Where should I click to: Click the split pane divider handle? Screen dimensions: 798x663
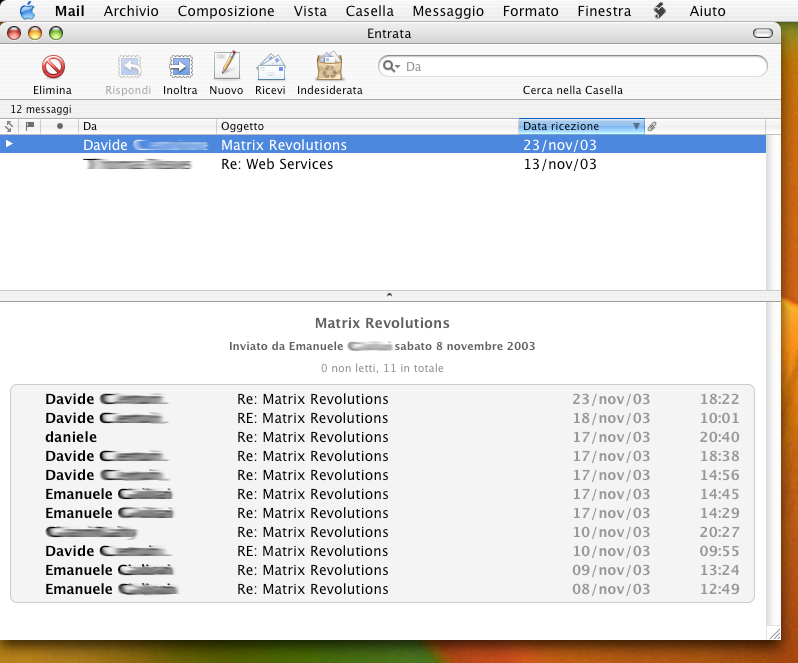pyautogui.click(x=389, y=295)
